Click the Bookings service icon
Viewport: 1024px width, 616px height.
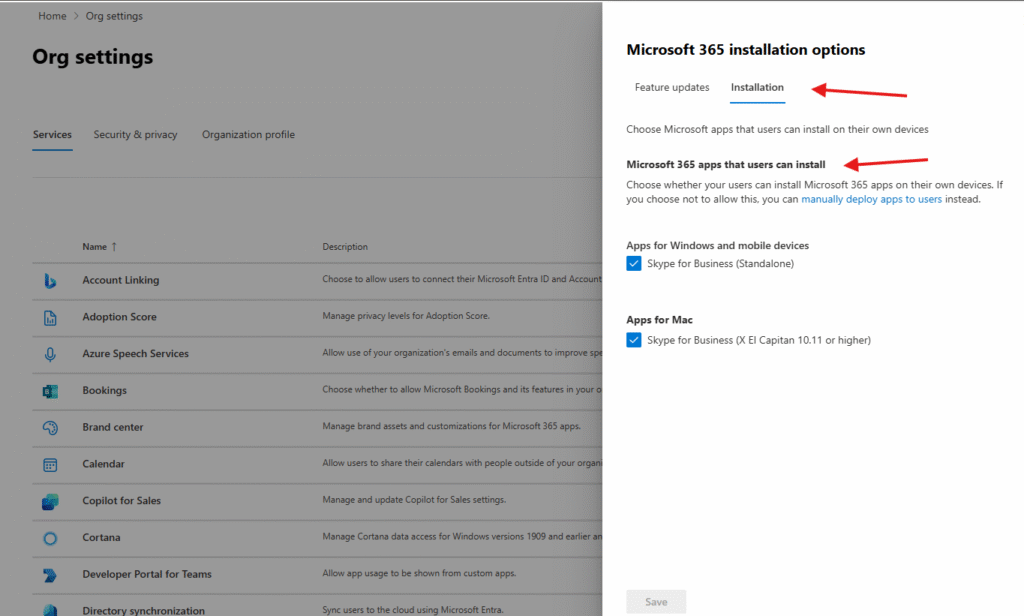50,391
